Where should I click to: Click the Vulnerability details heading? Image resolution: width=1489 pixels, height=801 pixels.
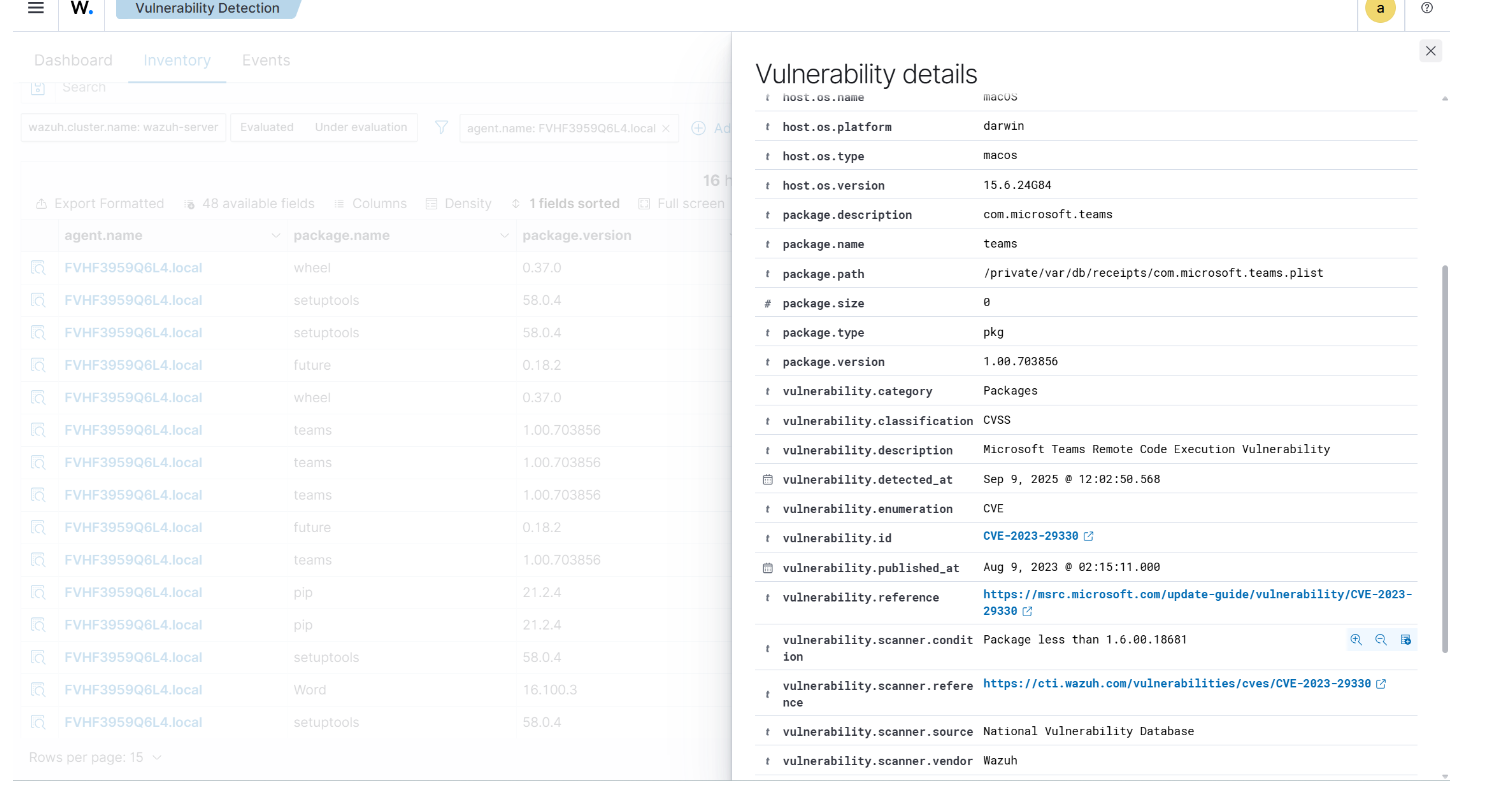pyautogui.click(x=866, y=74)
